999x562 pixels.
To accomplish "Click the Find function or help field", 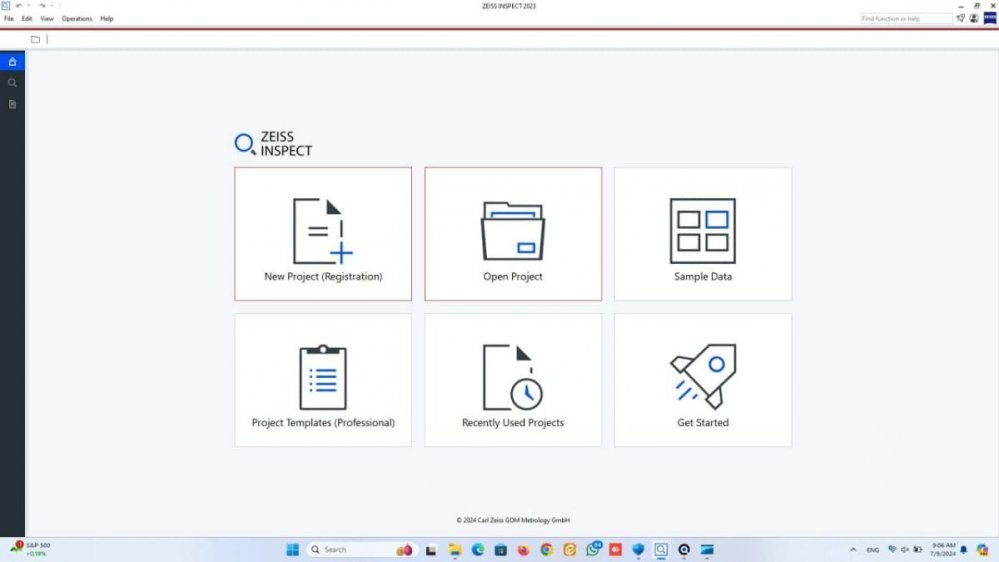I will (x=905, y=18).
